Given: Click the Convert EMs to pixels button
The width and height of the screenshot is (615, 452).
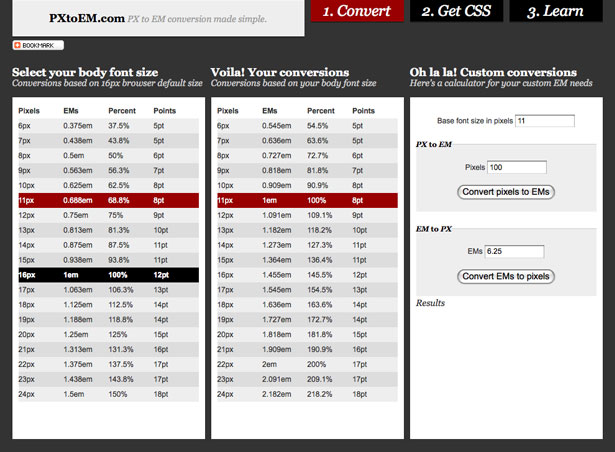Looking at the screenshot, I should click(506, 276).
